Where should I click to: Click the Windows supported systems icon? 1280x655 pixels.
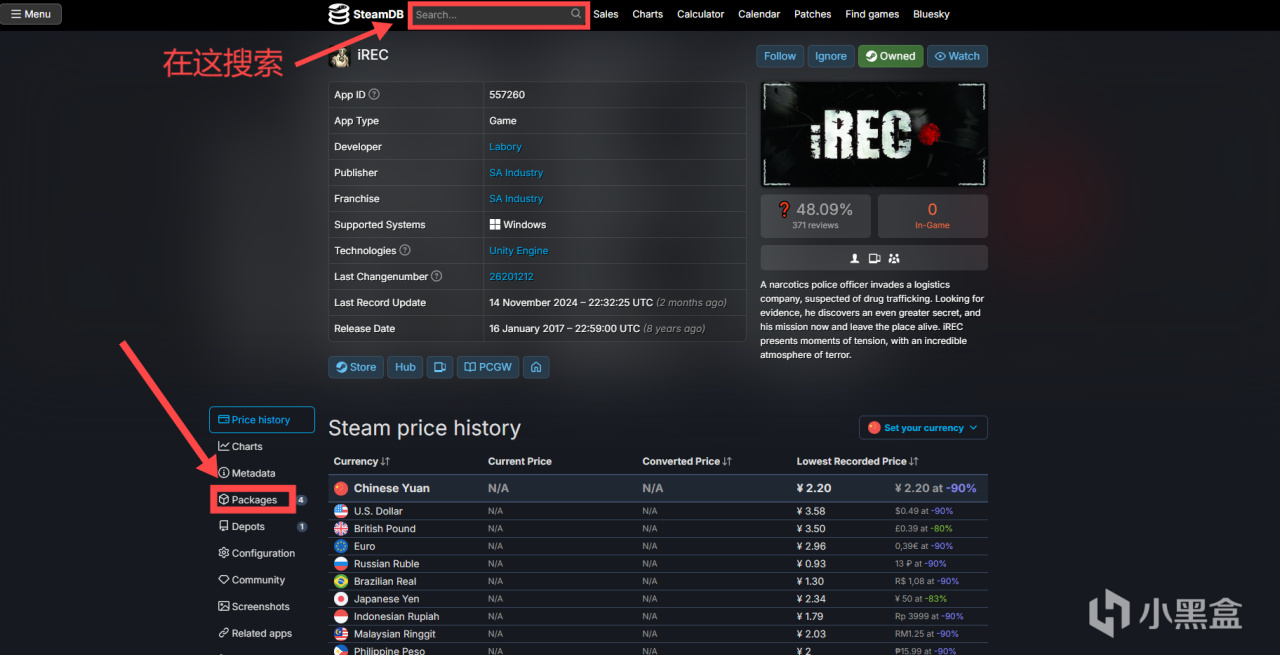(x=495, y=225)
